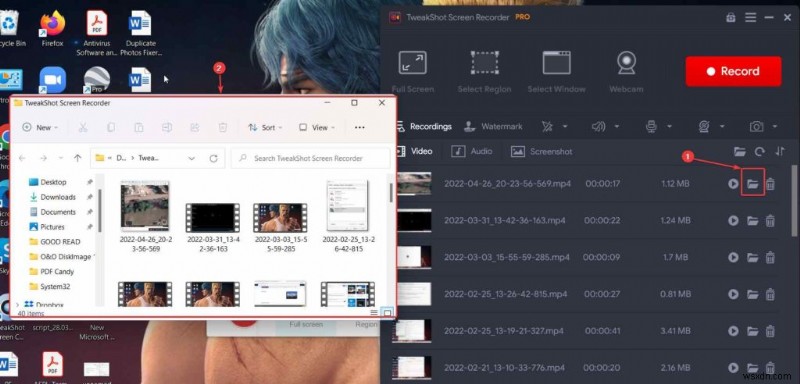Open the System32 folder in sidebar

coord(50,287)
